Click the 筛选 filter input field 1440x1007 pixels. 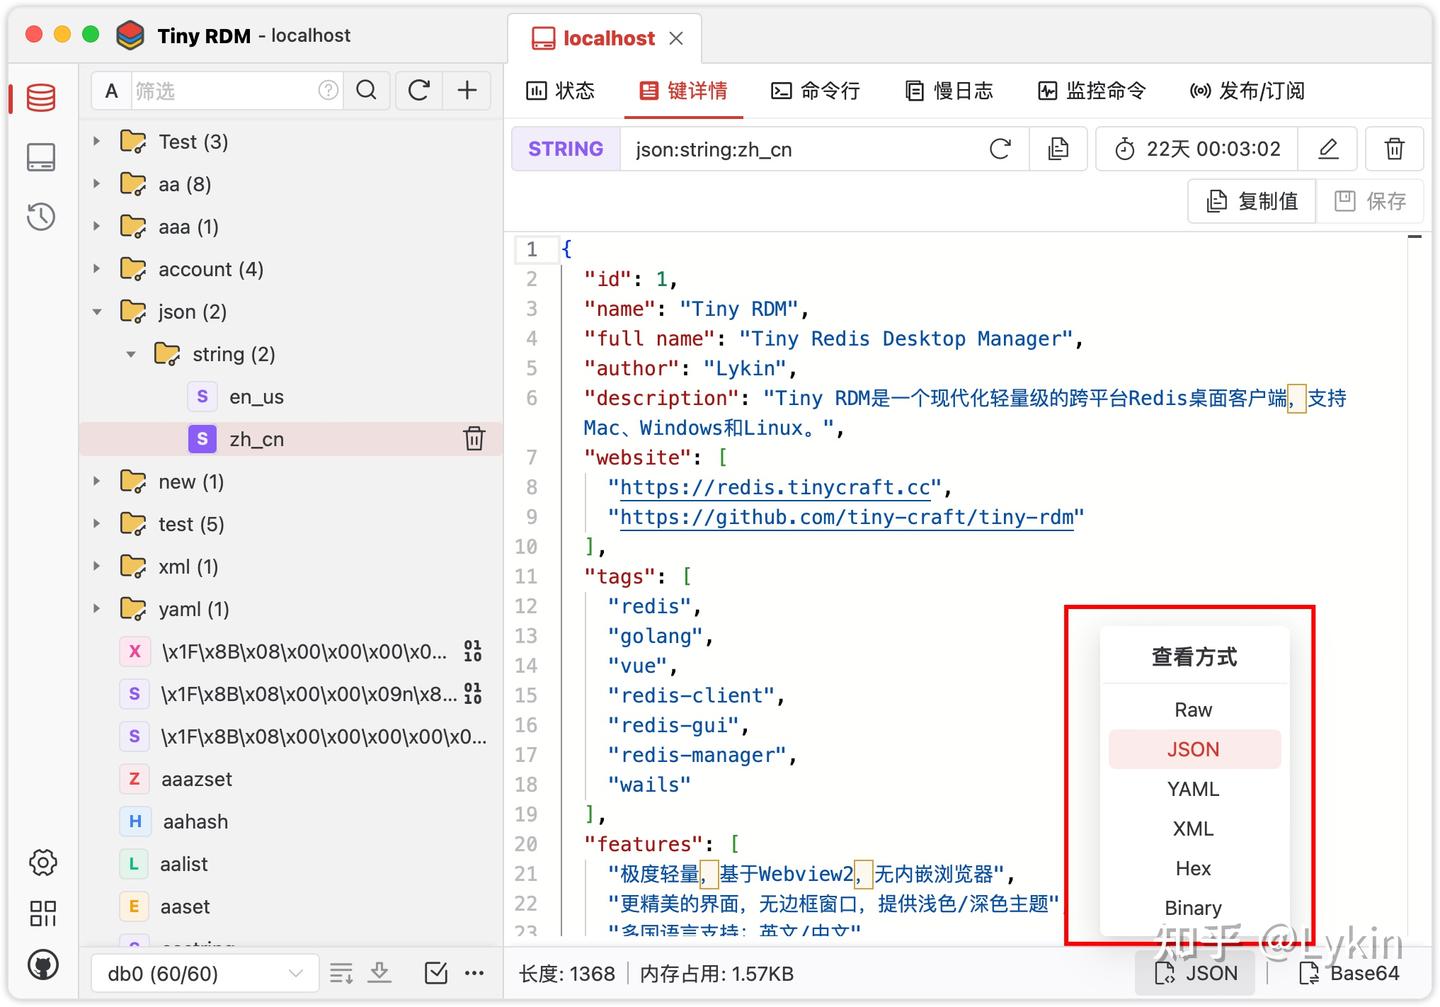pos(224,91)
